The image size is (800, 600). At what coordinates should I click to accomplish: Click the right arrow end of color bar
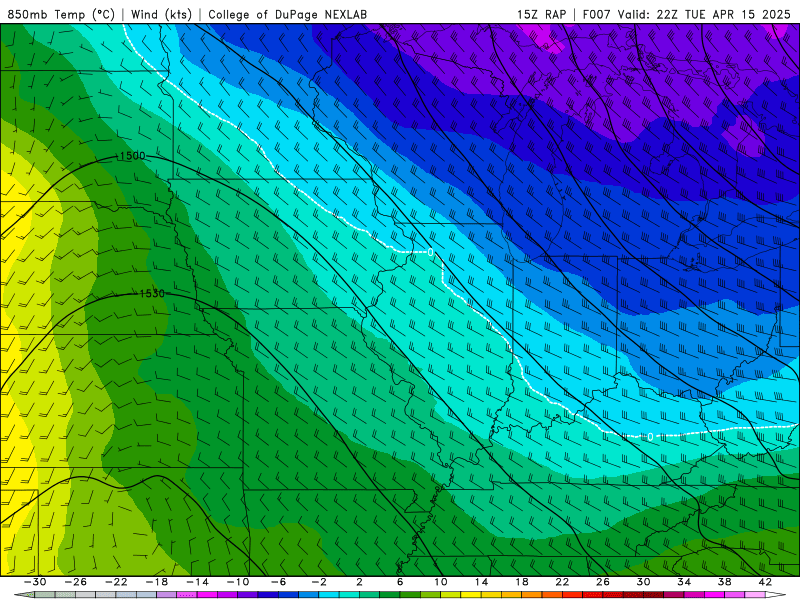click(x=776, y=595)
